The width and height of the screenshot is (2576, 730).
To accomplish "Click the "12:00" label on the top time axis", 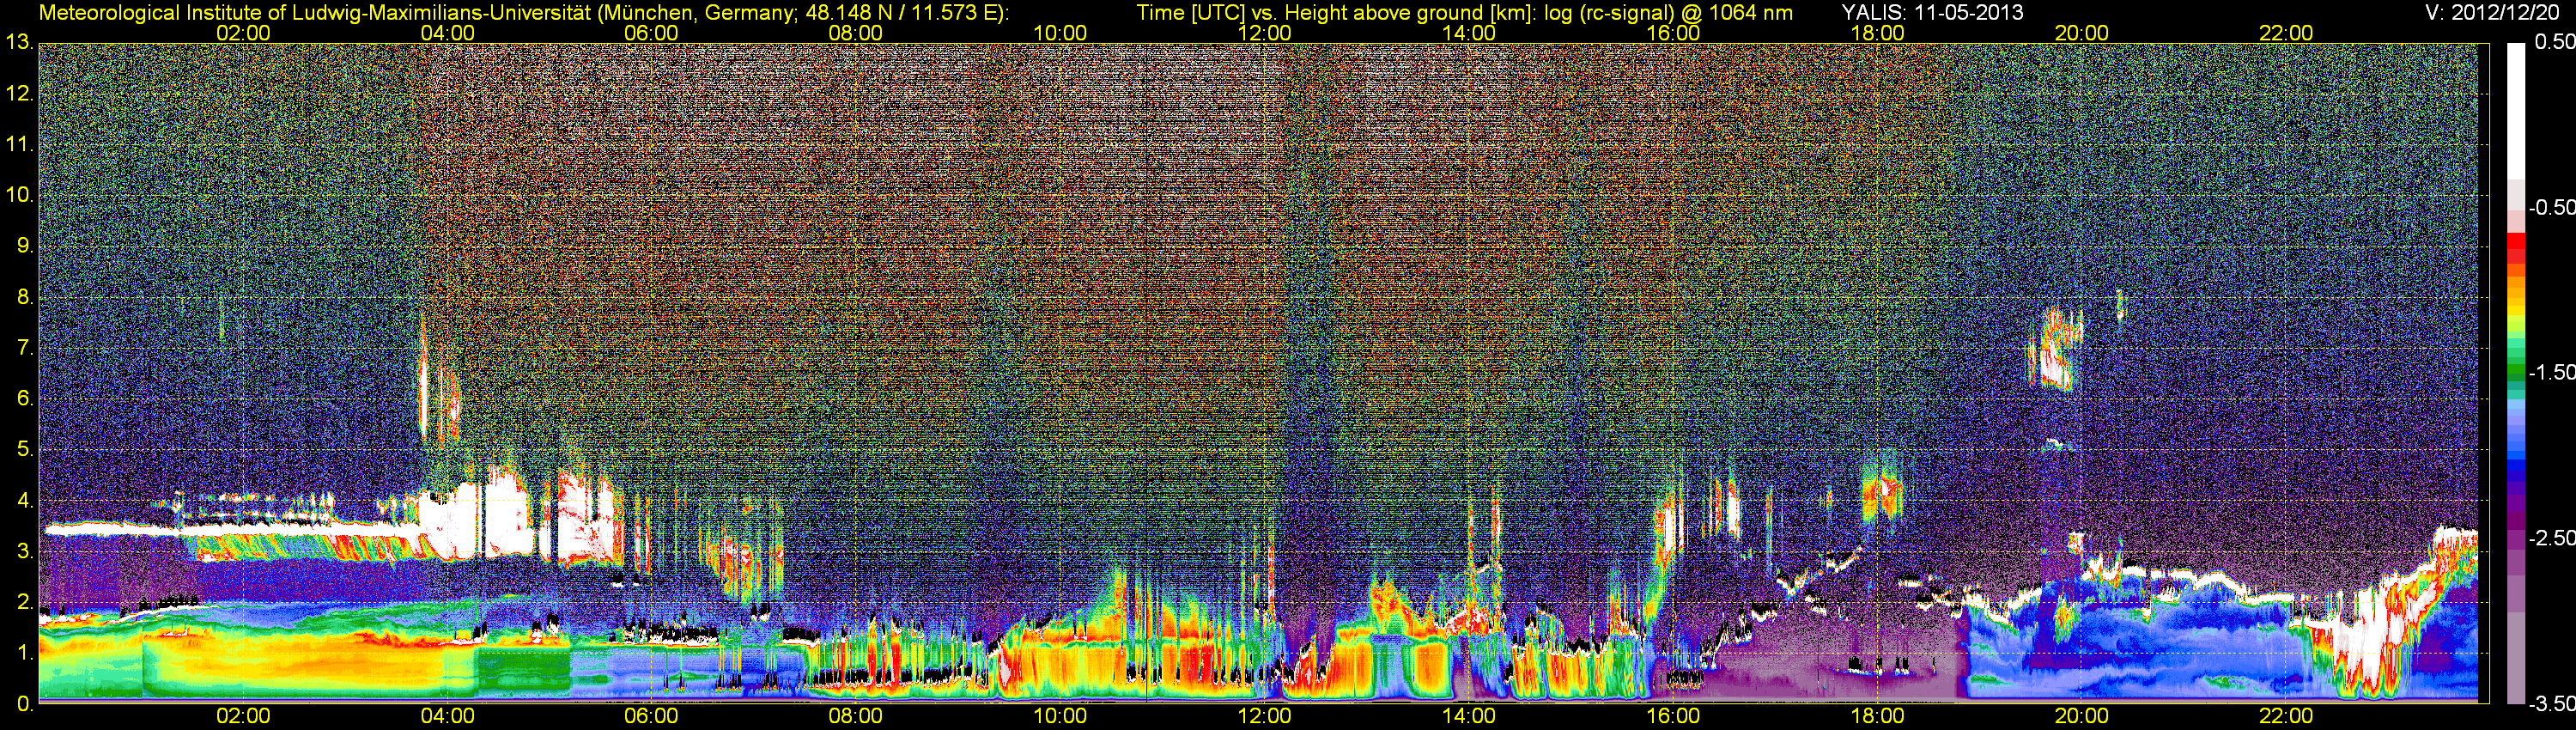I will point(1264,33).
